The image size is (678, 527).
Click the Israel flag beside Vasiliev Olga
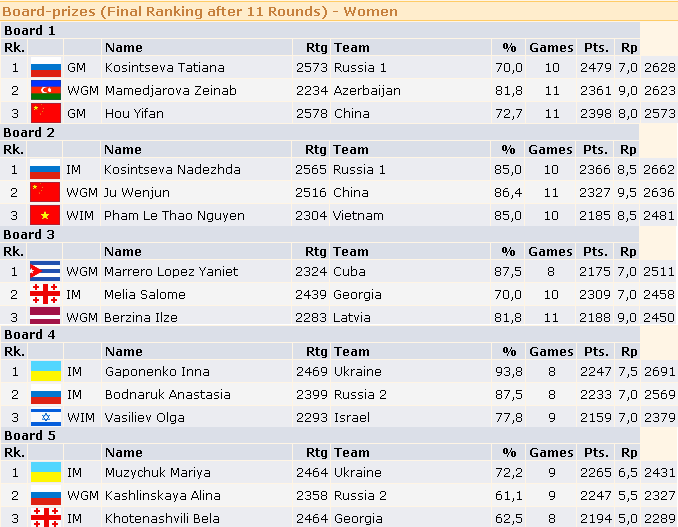tap(46, 419)
